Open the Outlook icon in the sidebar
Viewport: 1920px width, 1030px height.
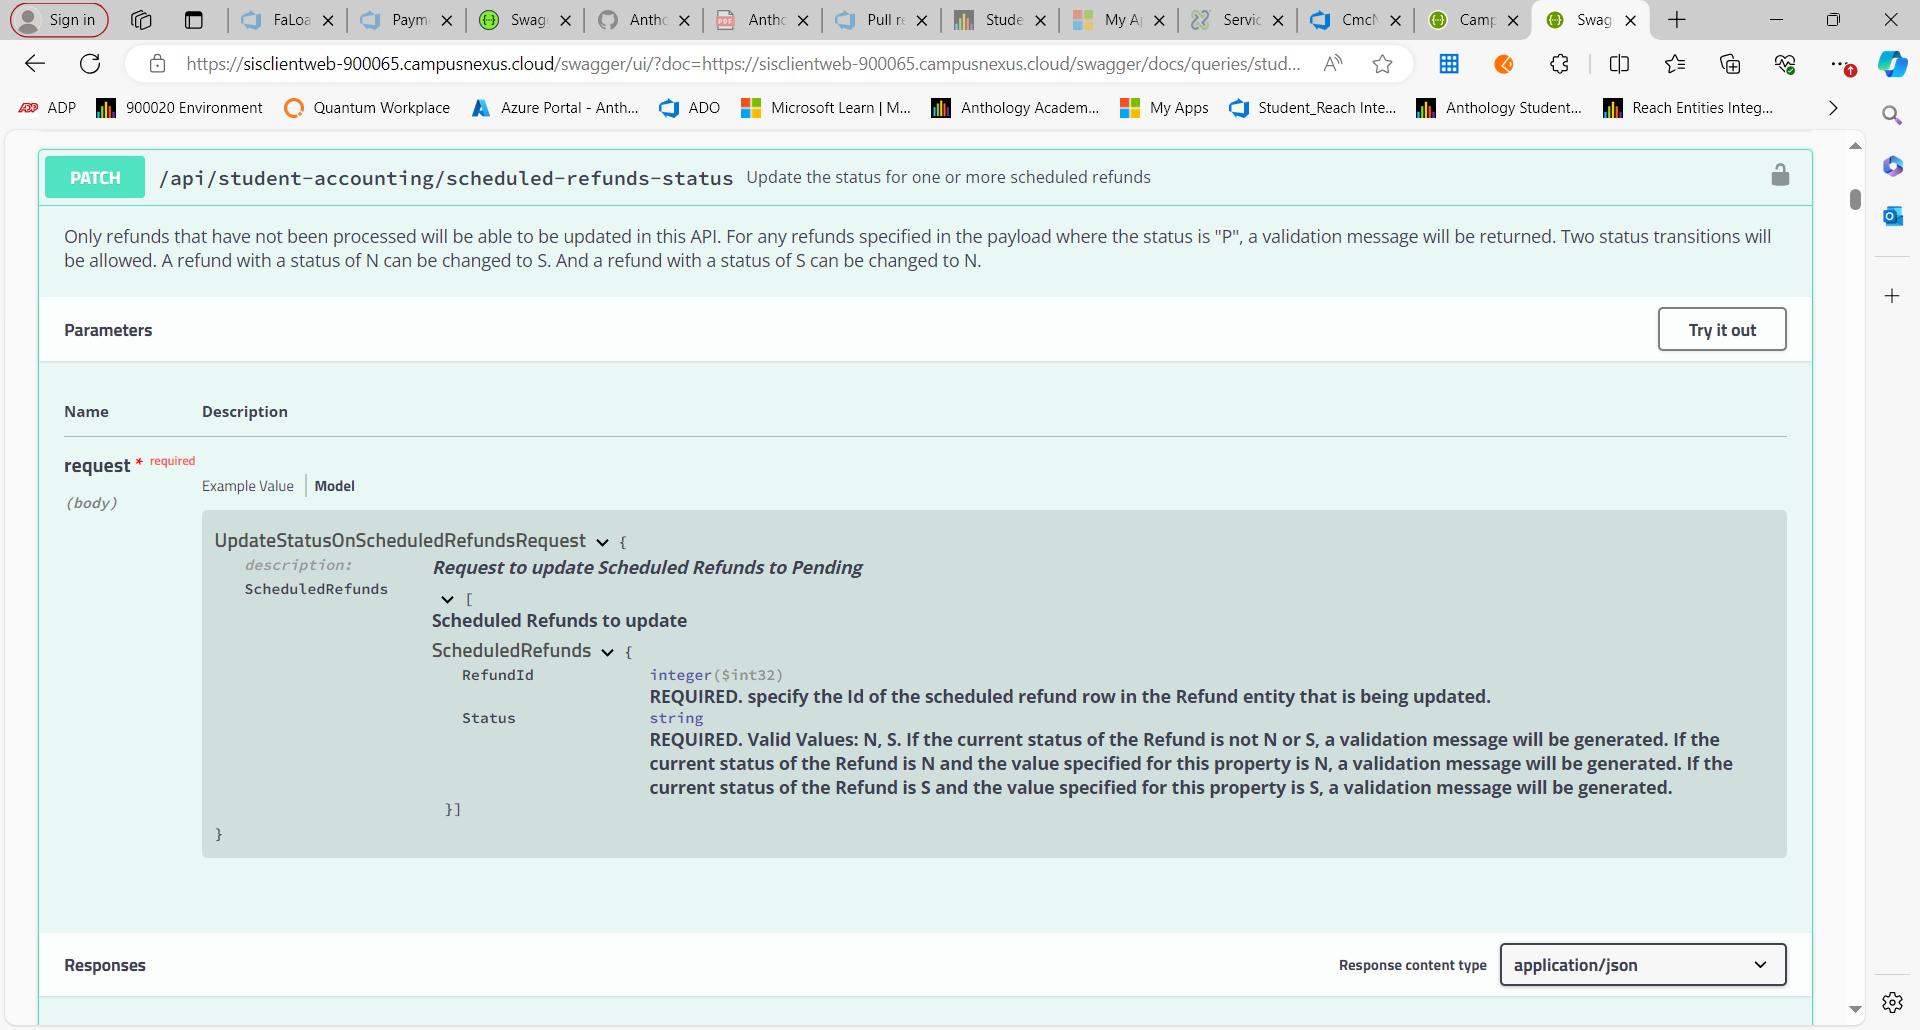tap(1892, 216)
